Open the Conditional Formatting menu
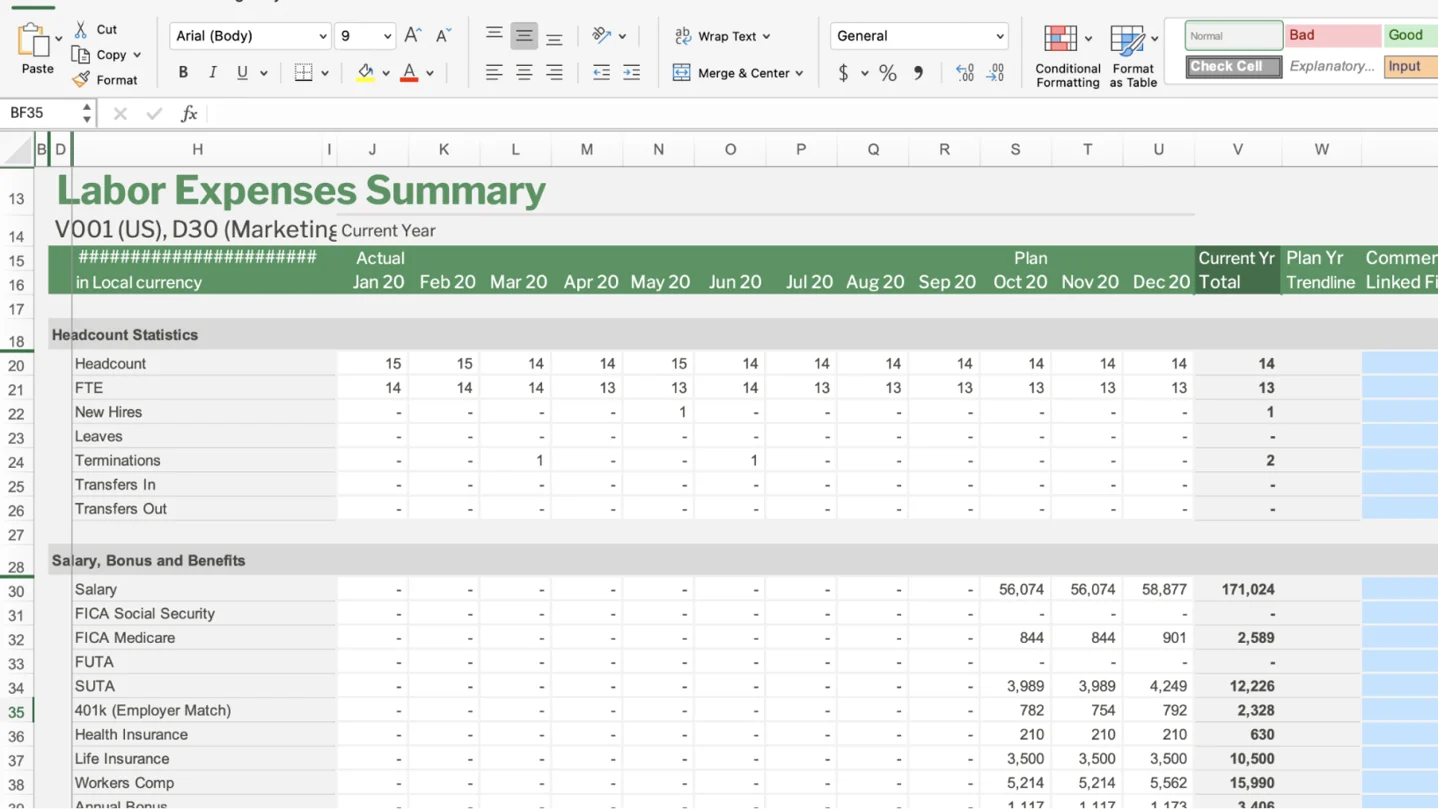This screenshot has width=1438, height=809. tap(1066, 56)
